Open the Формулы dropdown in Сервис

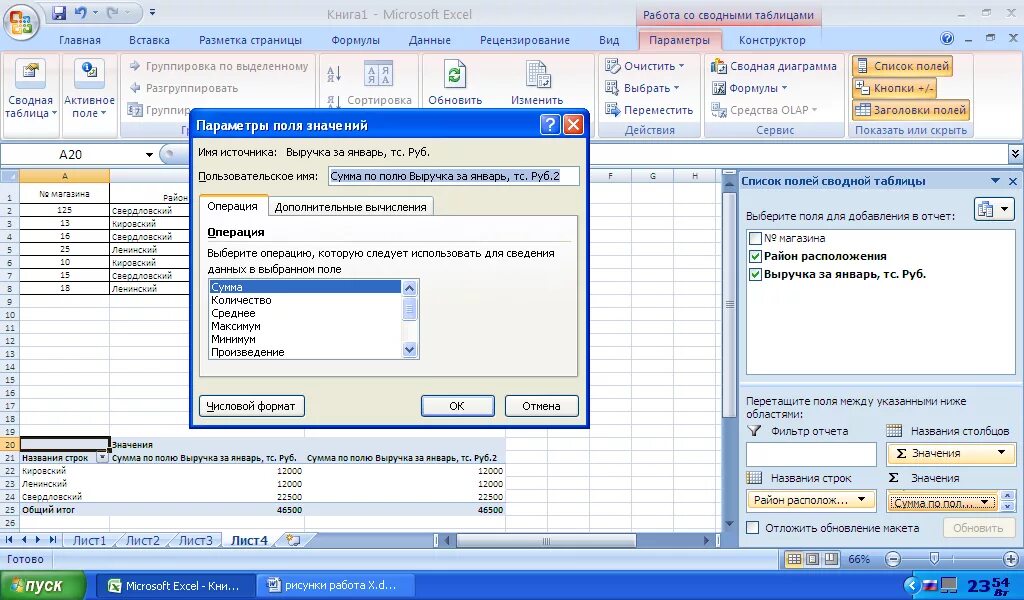[x=750, y=87]
